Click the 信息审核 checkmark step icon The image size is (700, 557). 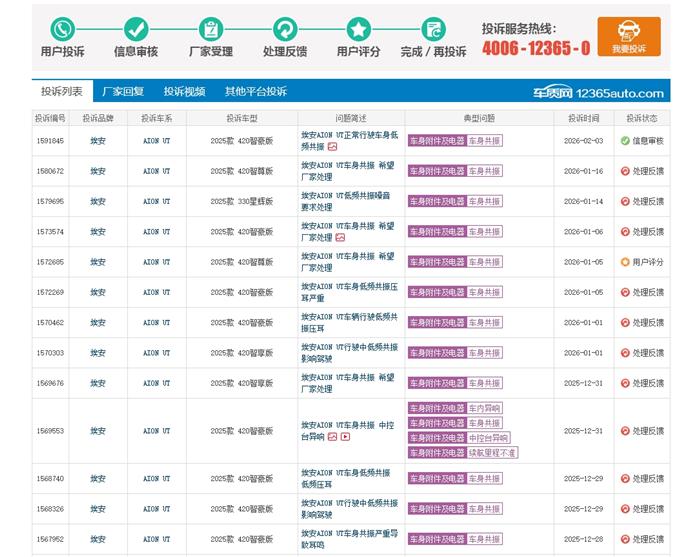click(x=136, y=29)
